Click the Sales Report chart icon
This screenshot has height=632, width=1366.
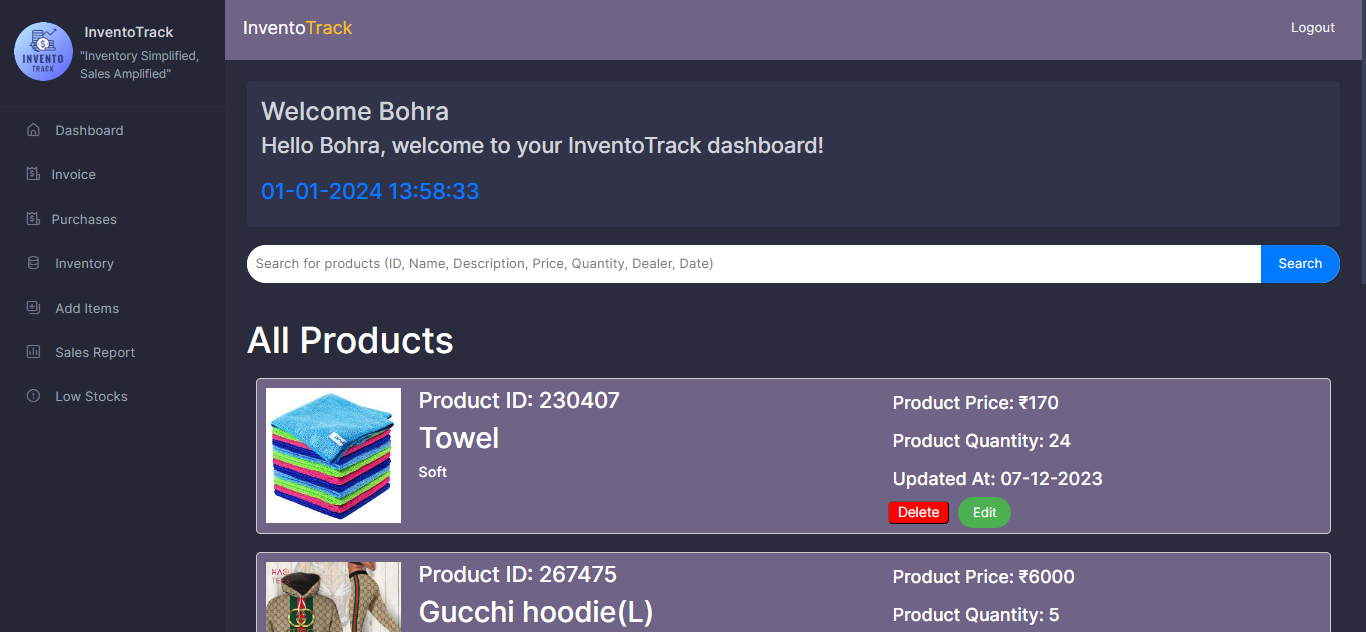tap(33, 352)
